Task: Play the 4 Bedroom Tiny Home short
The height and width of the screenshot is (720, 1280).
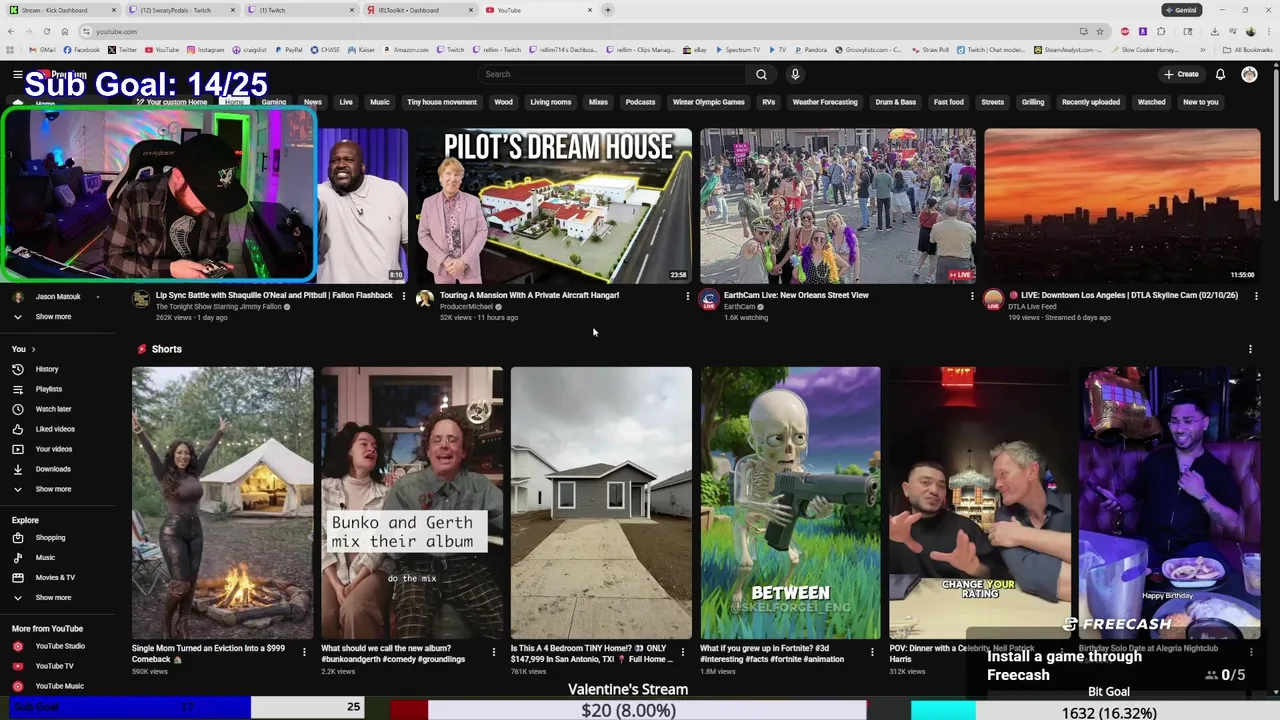Action: 601,502
